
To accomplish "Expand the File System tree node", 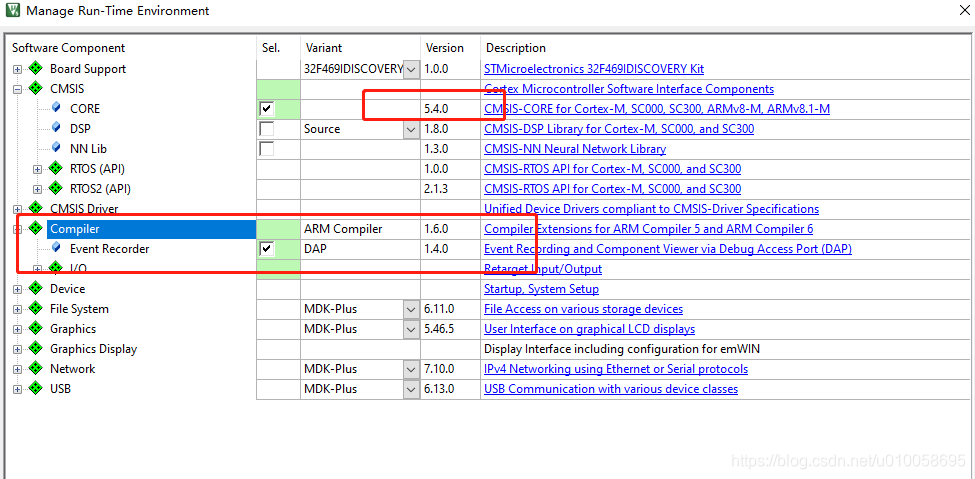I will point(17,309).
